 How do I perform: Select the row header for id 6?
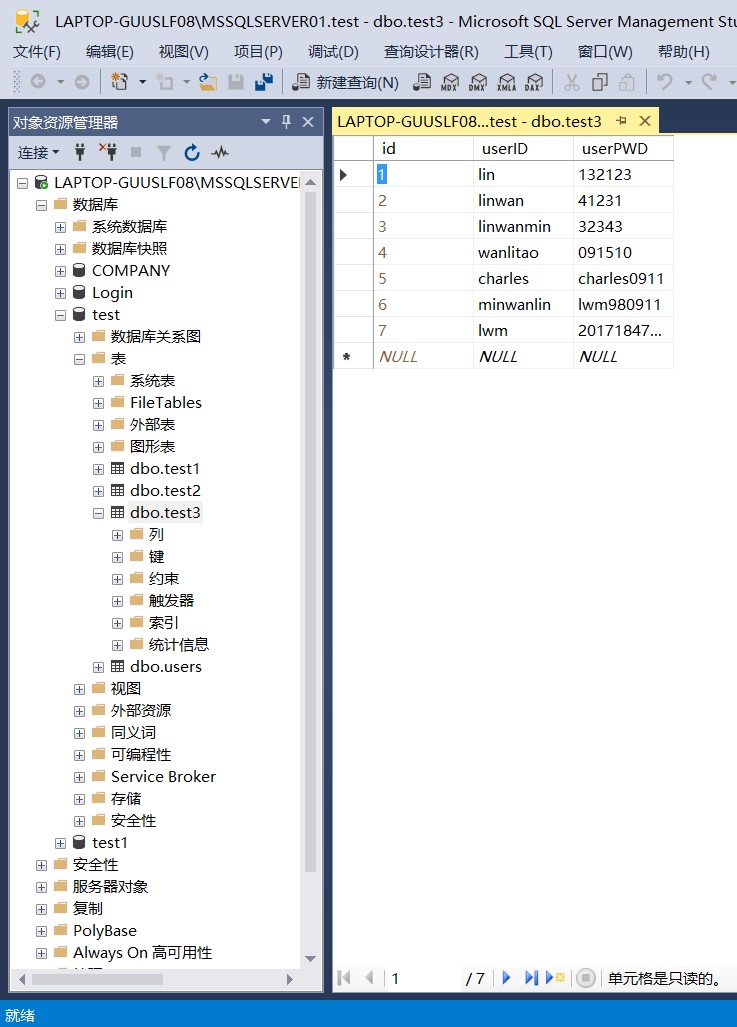click(x=353, y=305)
